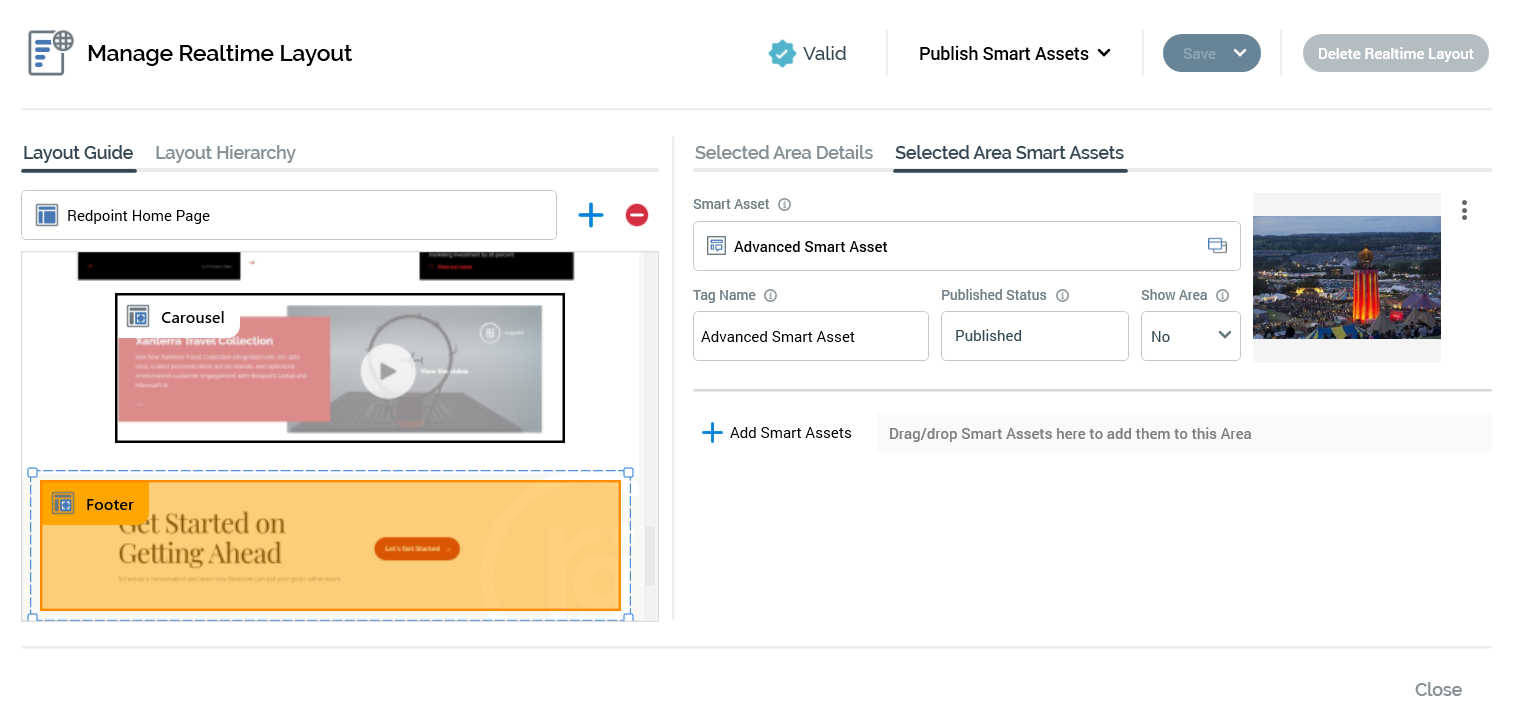This screenshot has width=1515, height=718.
Task: Click the Carousel area icon in layout
Action: 138,317
